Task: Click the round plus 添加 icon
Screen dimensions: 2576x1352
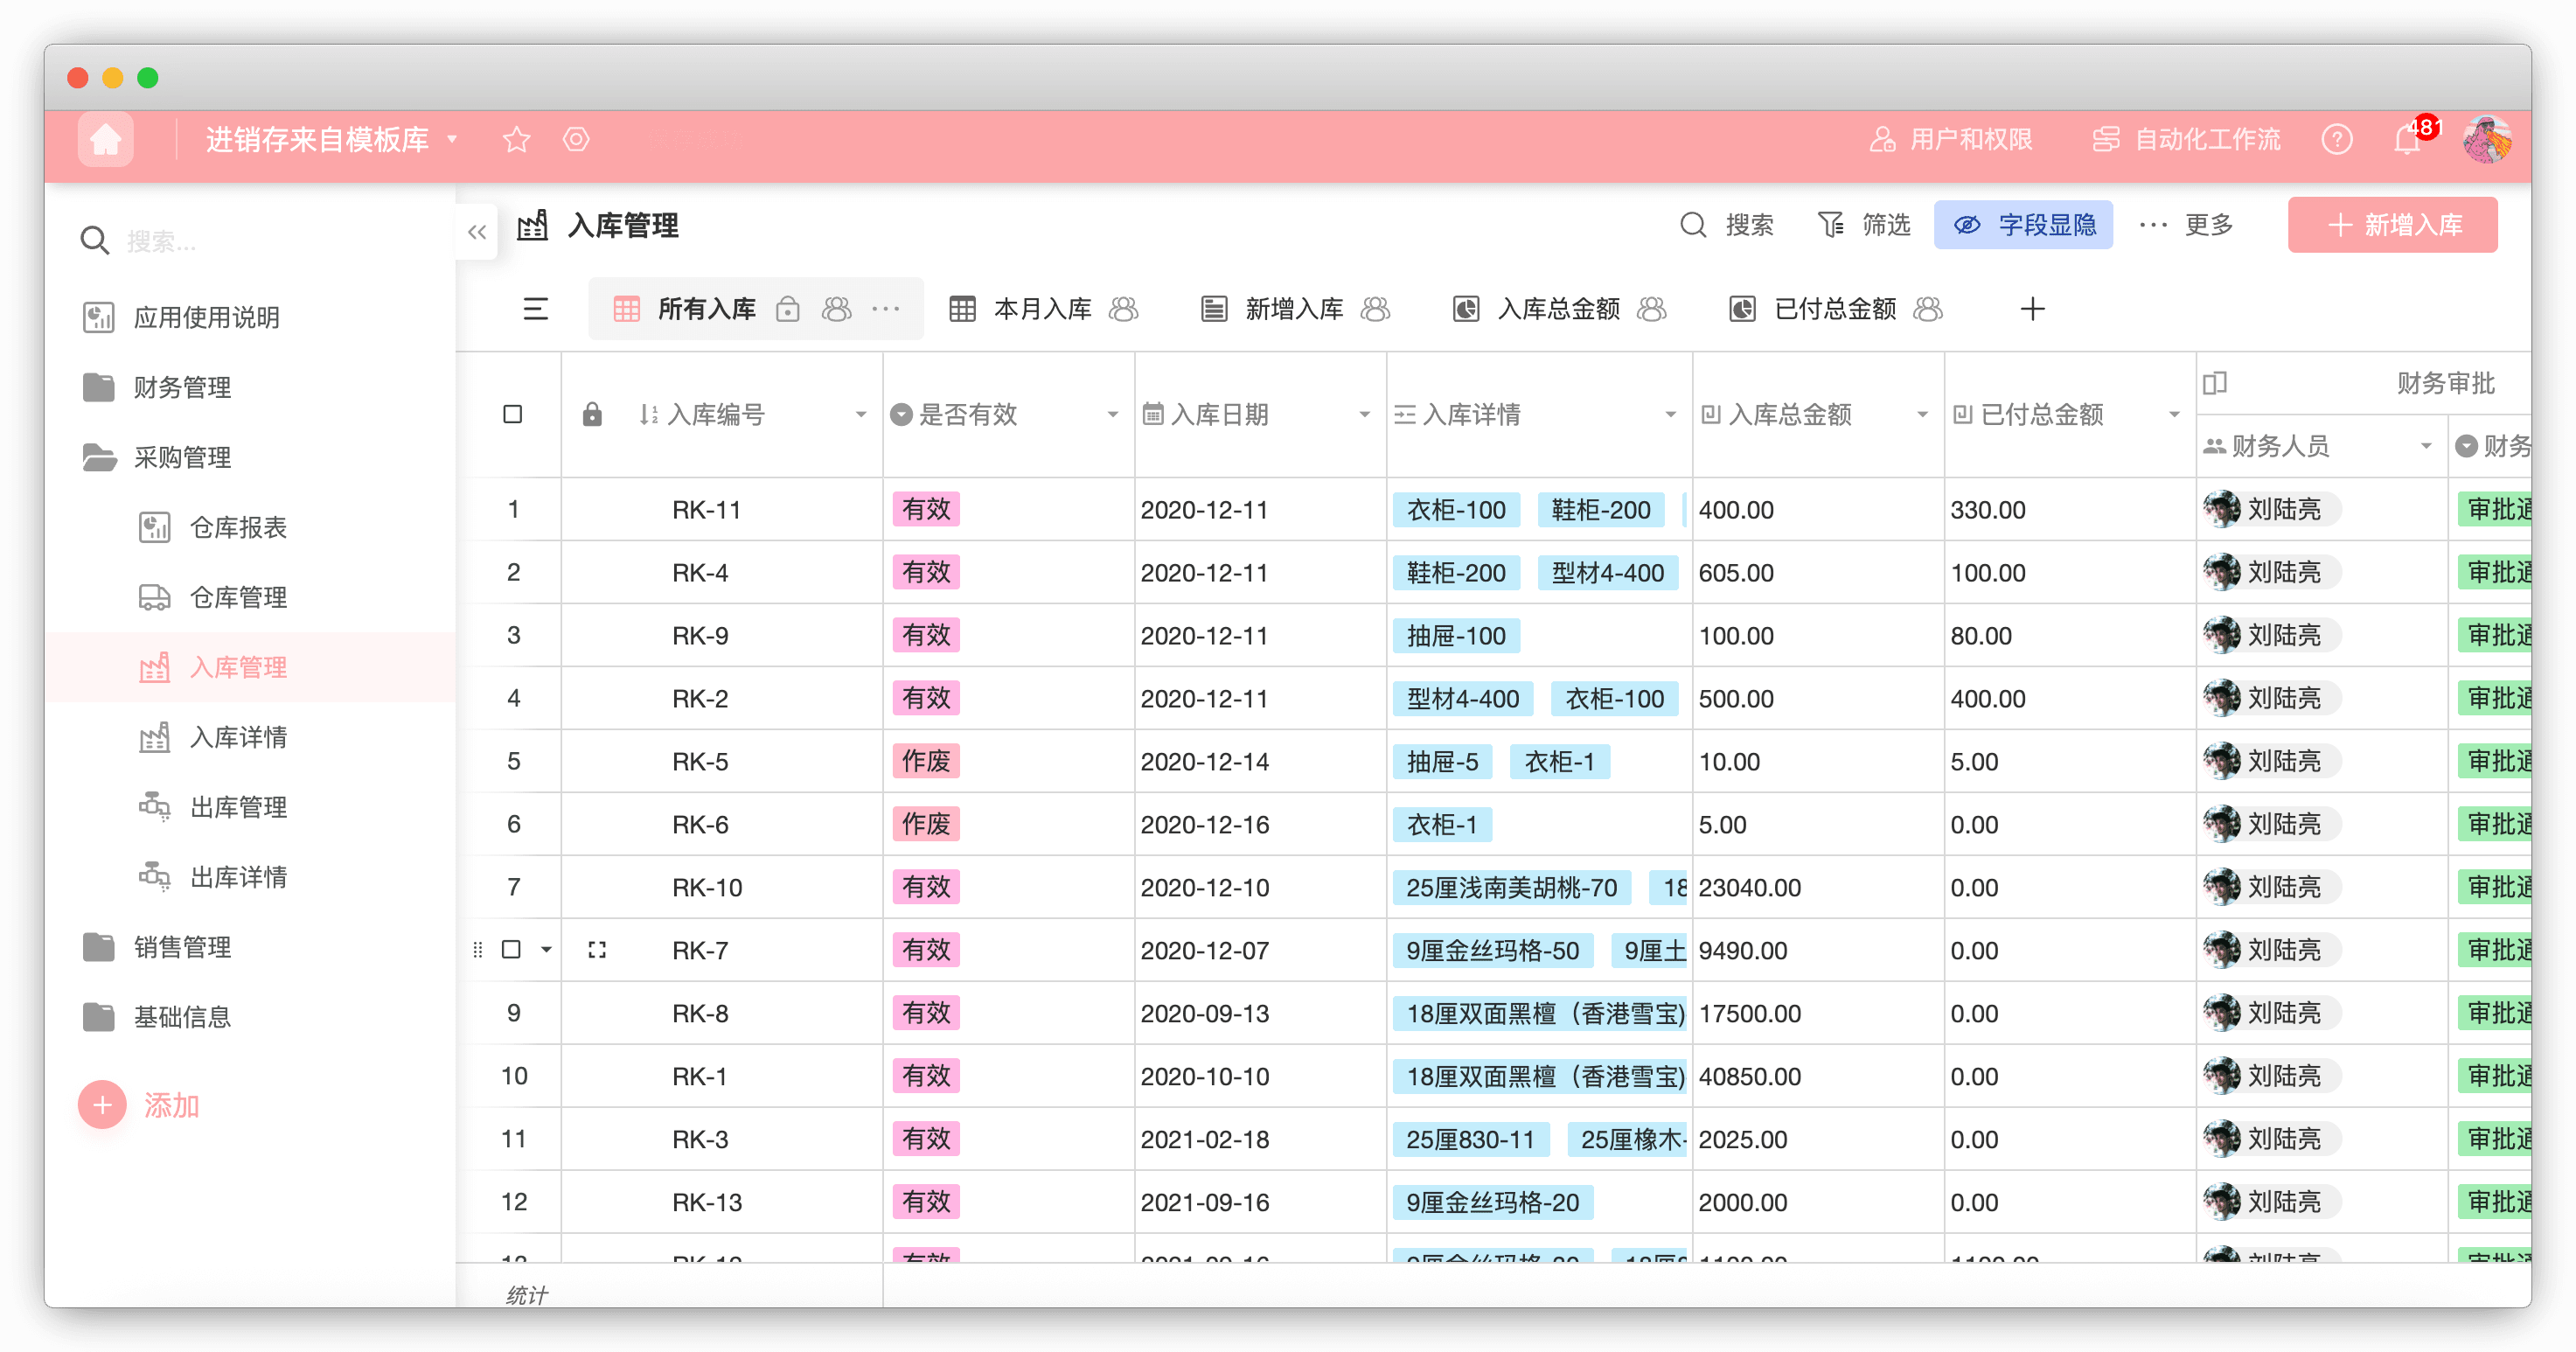Action: (102, 1105)
